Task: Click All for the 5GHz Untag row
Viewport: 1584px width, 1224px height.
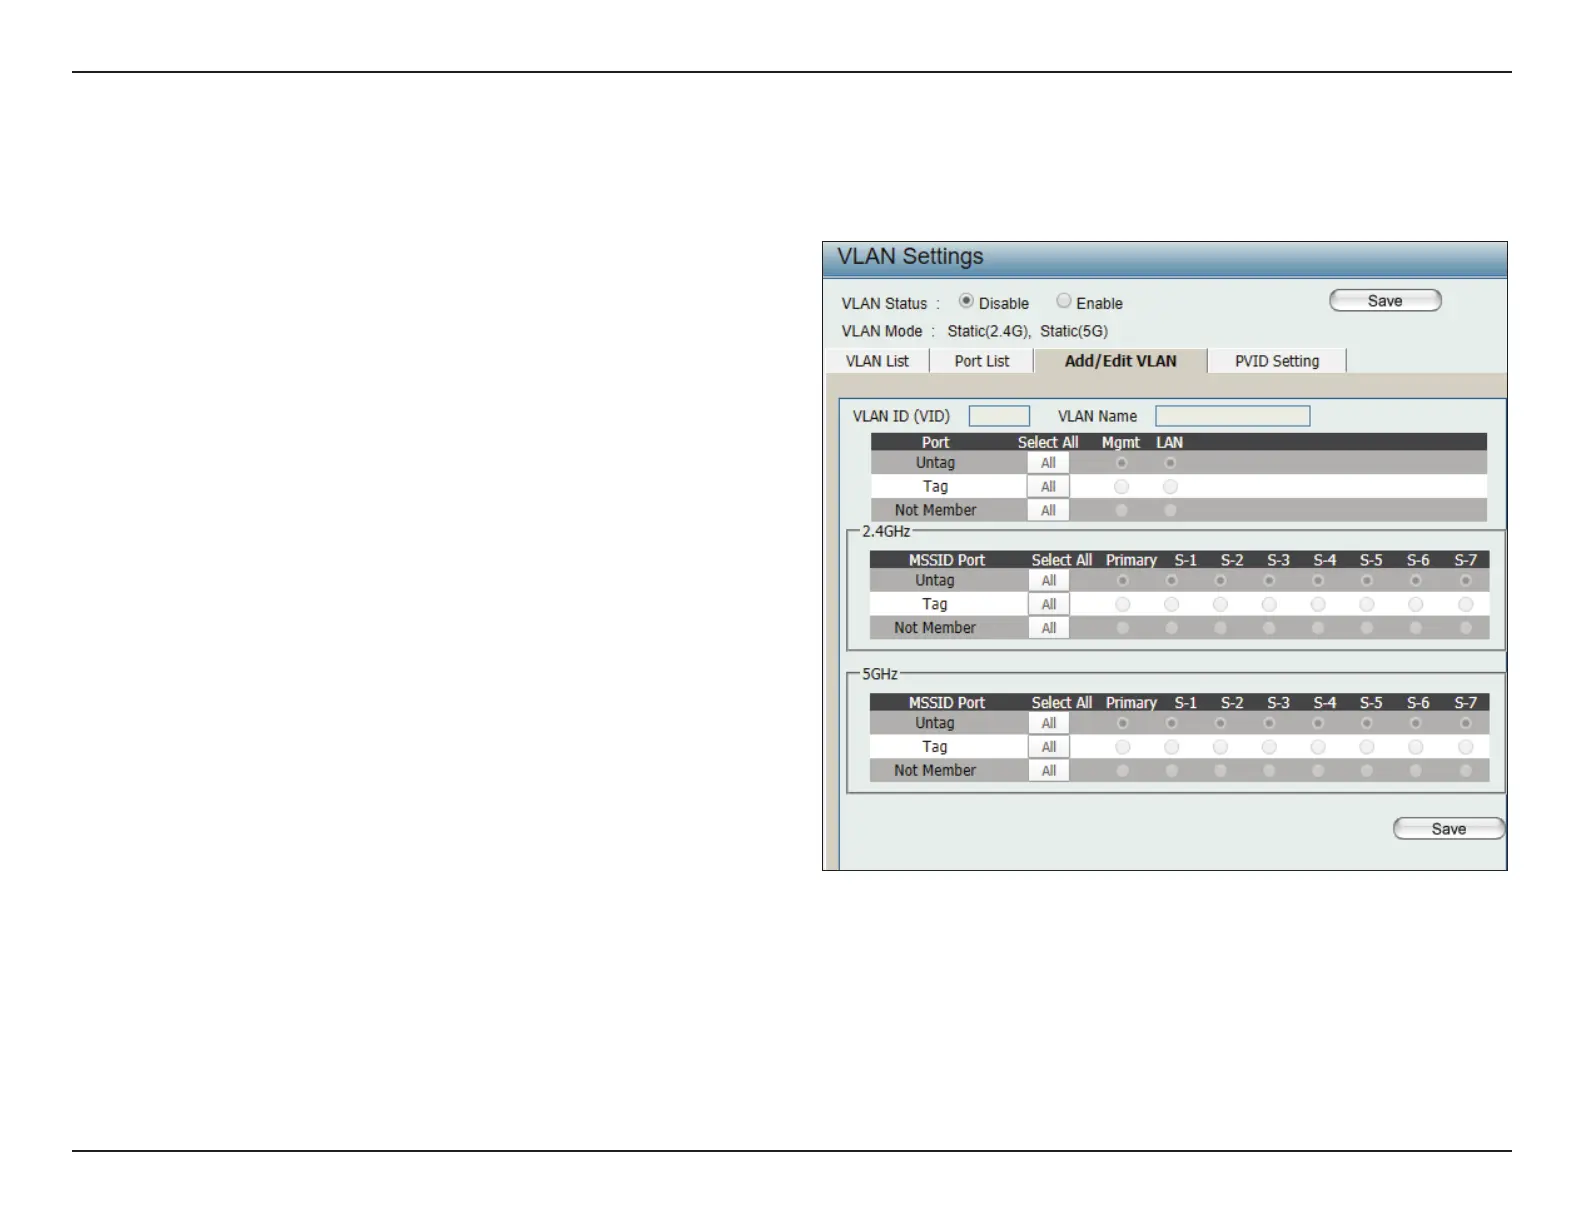Action: pos(1049,723)
